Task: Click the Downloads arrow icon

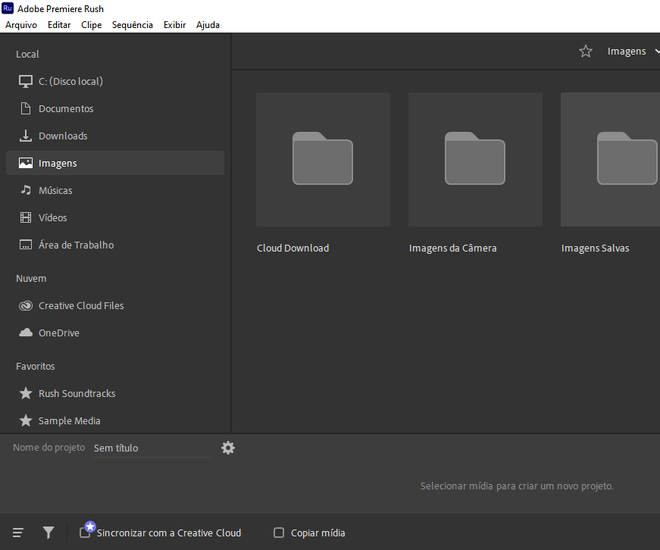Action: tap(26, 136)
